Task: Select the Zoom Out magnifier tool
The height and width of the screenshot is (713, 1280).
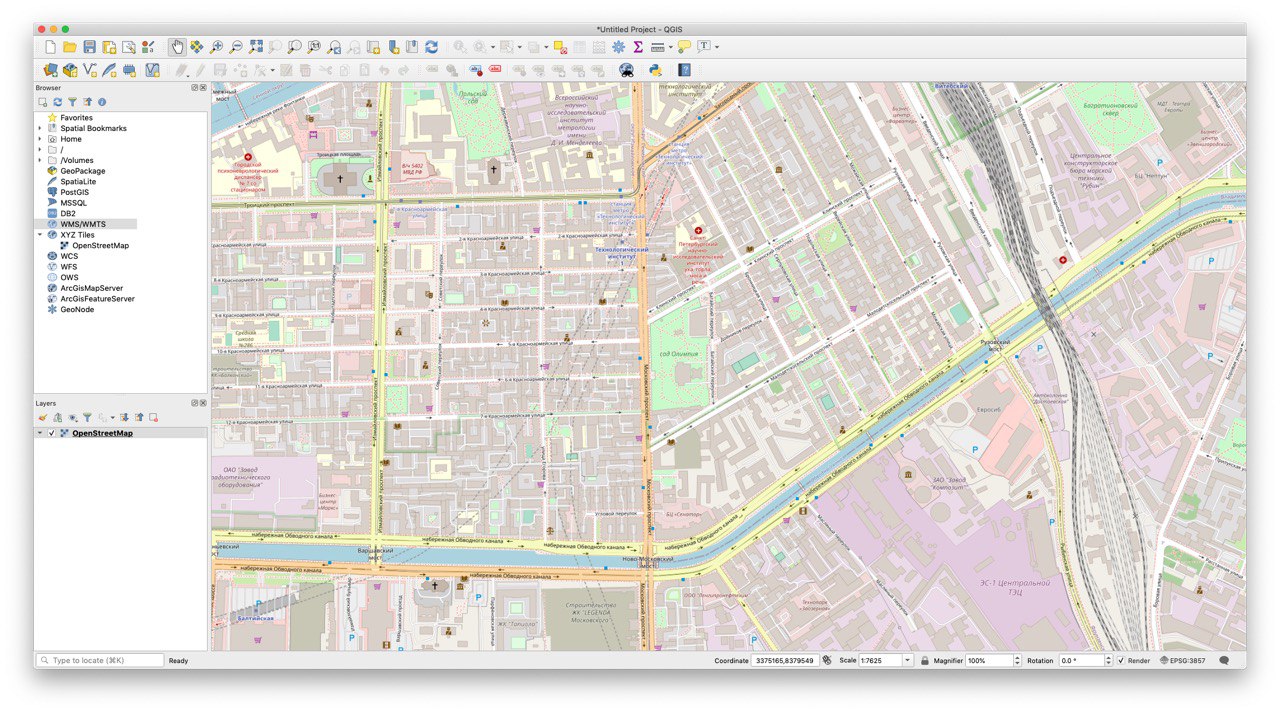Action: [236, 47]
